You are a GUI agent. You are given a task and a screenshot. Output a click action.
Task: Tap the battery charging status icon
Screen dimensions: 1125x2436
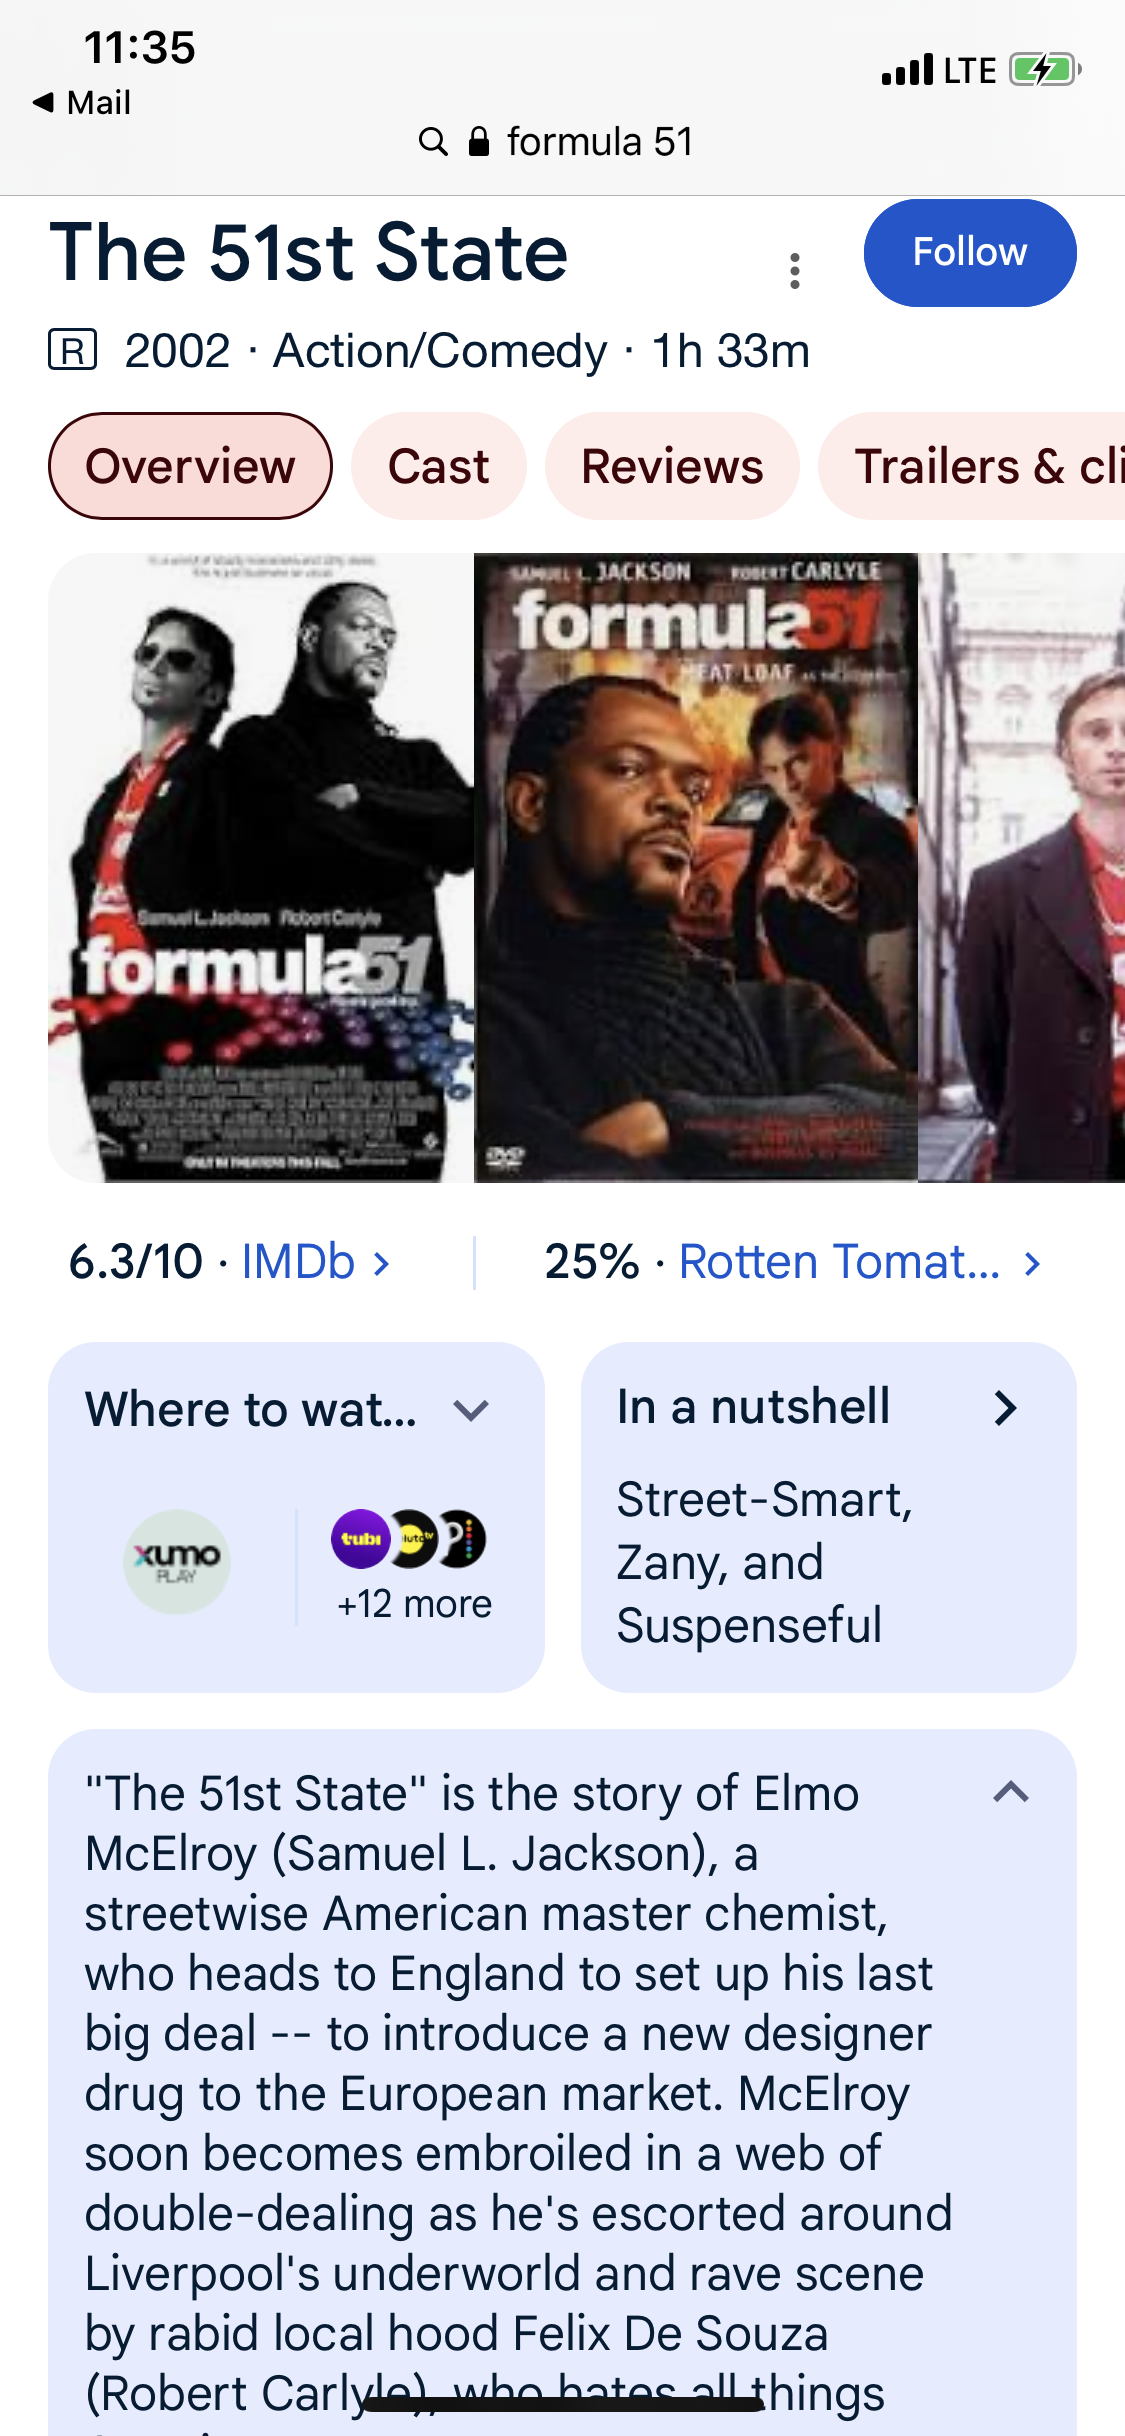coord(1044,70)
